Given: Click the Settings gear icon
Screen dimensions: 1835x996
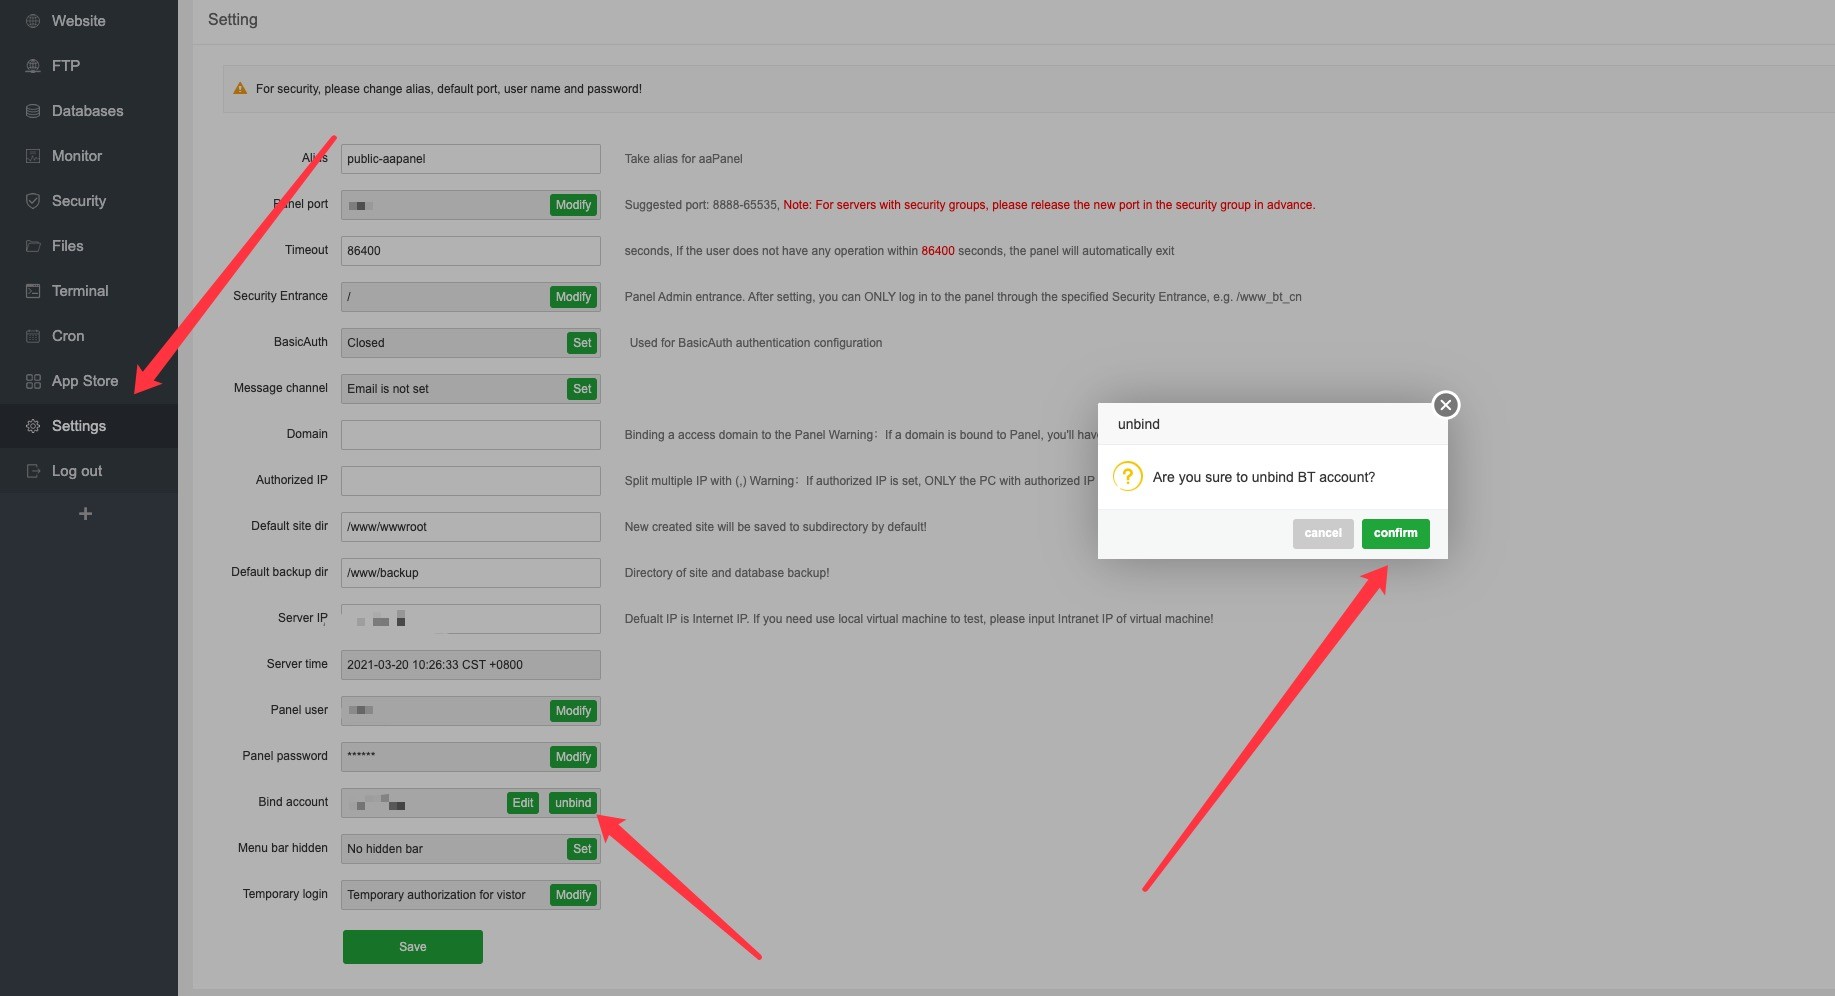Looking at the screenshot, I should (x=33, y=426).
